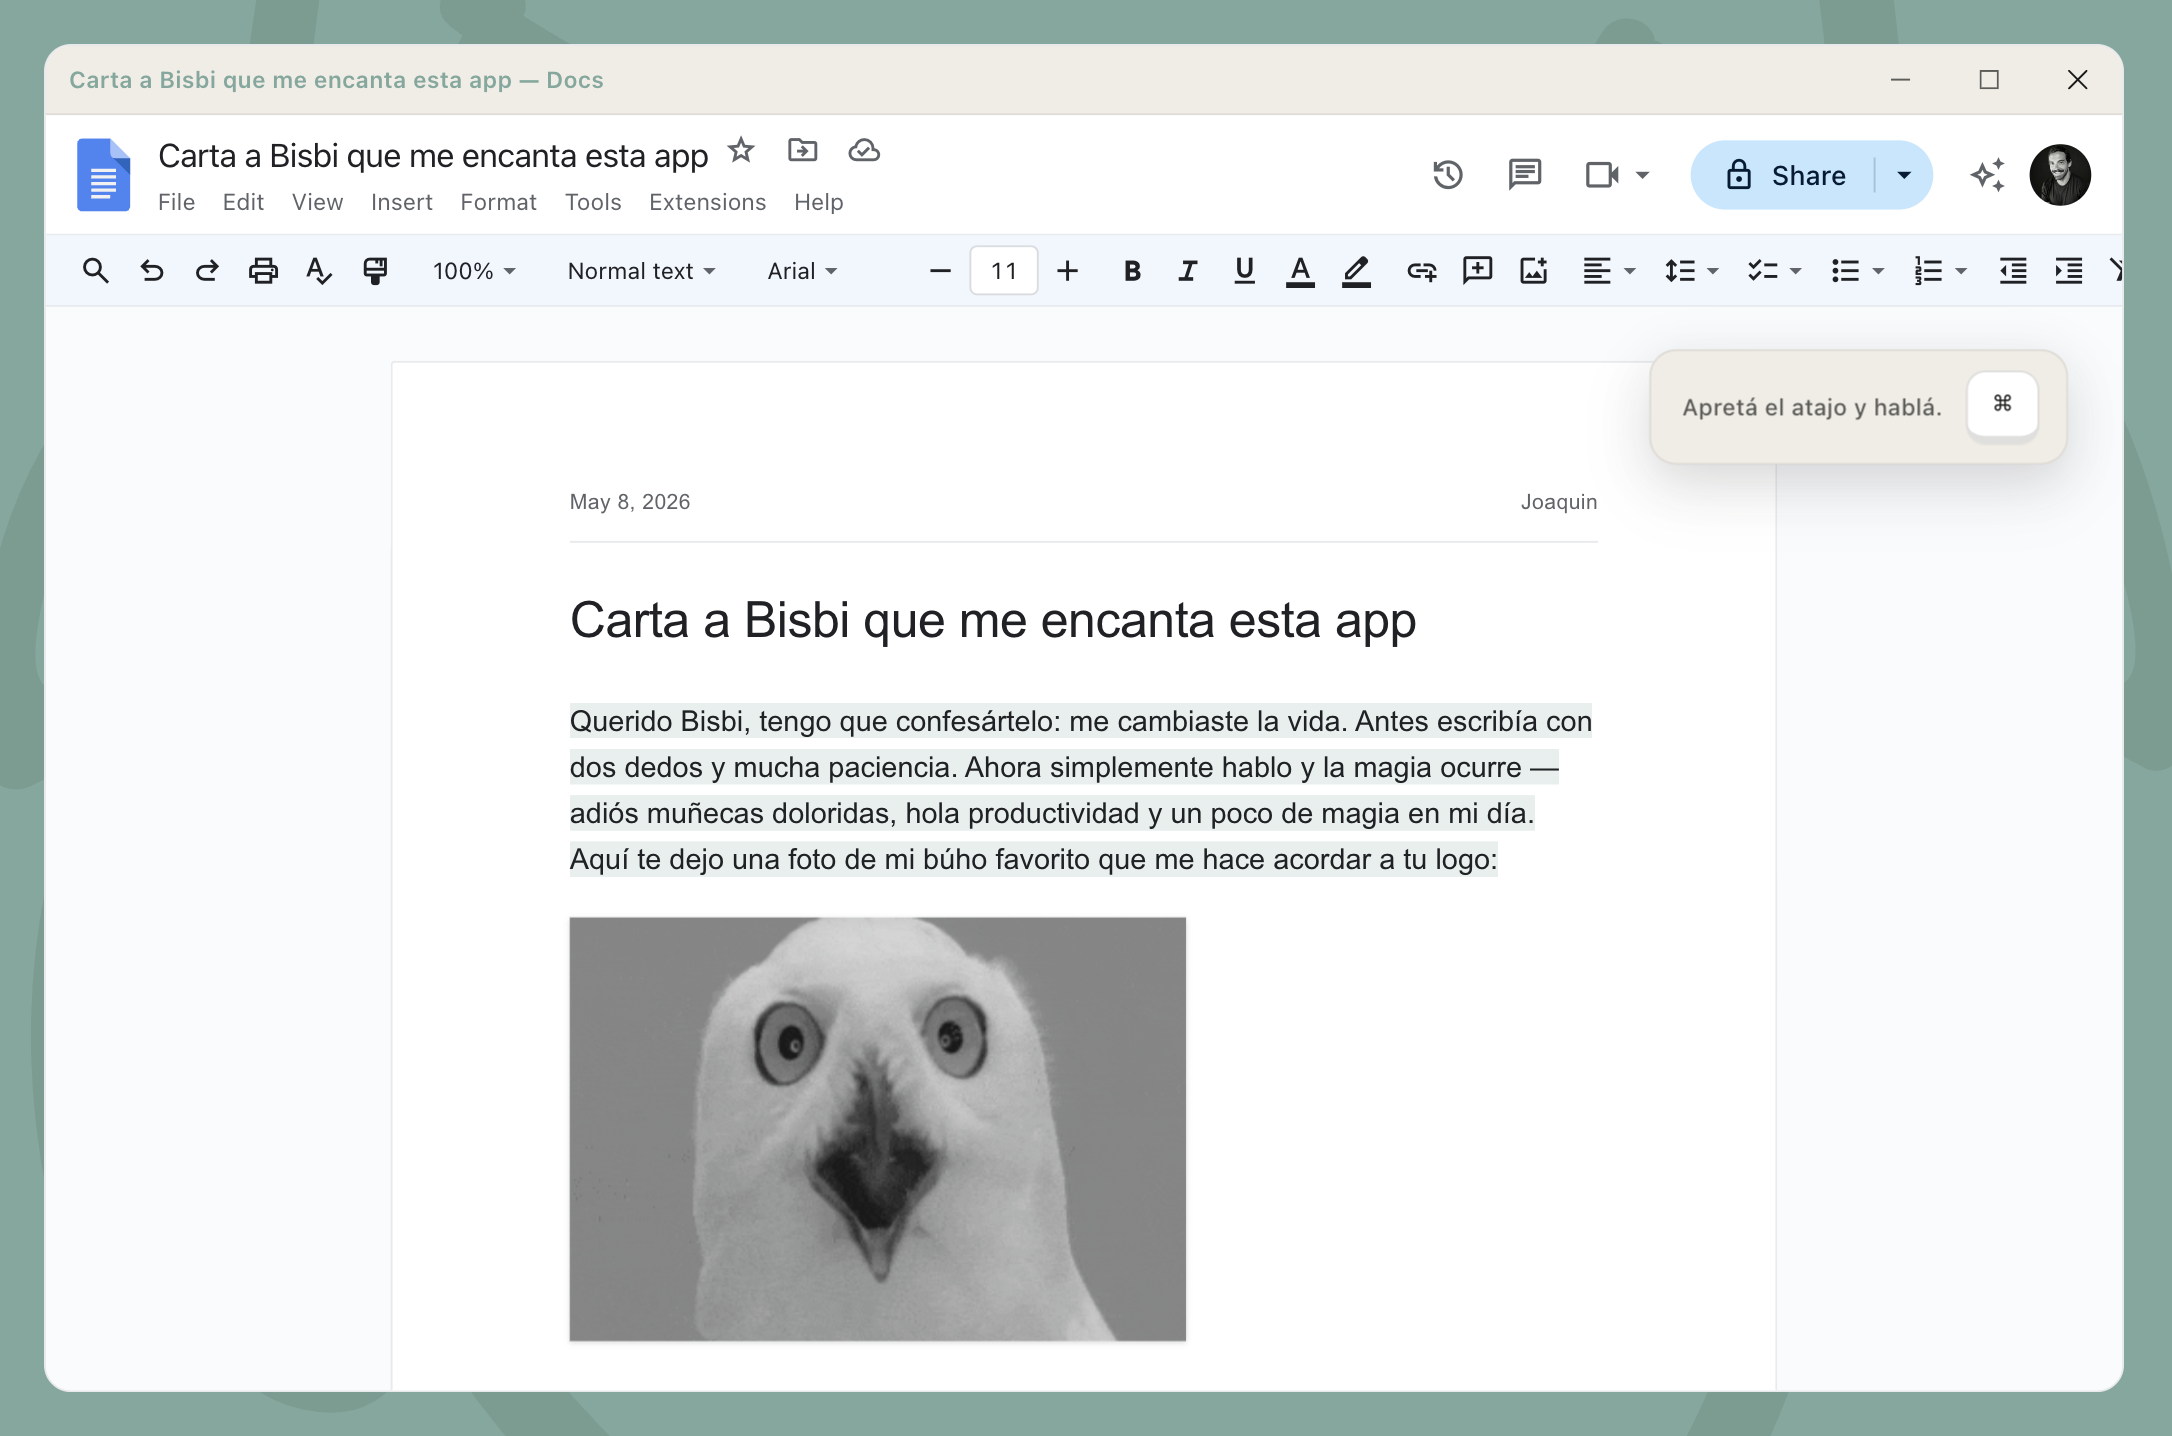The width and height of the screenshot is (2172, 1436).
Task: Select the owl image in document
Action: tap(878, 1129)
